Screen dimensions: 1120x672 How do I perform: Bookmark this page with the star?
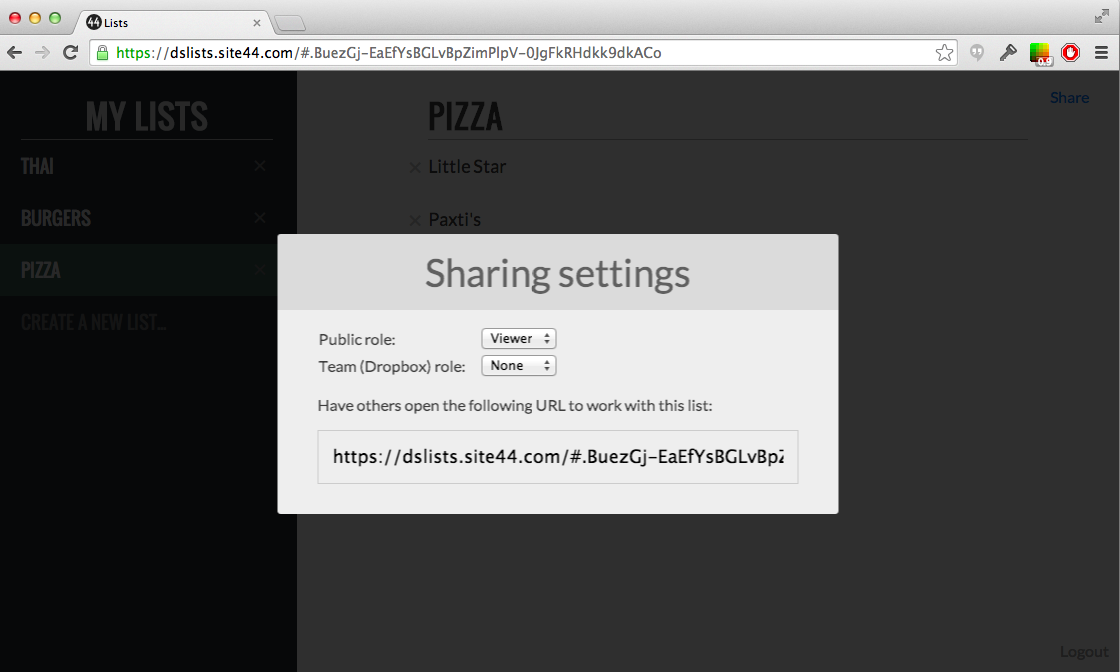click(x=944, y=53)
